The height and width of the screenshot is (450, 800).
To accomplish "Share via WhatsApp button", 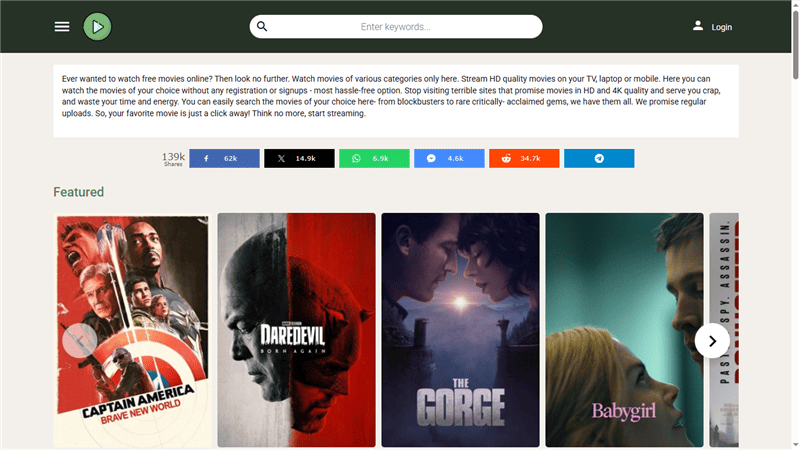I will (x=374, y=158).
